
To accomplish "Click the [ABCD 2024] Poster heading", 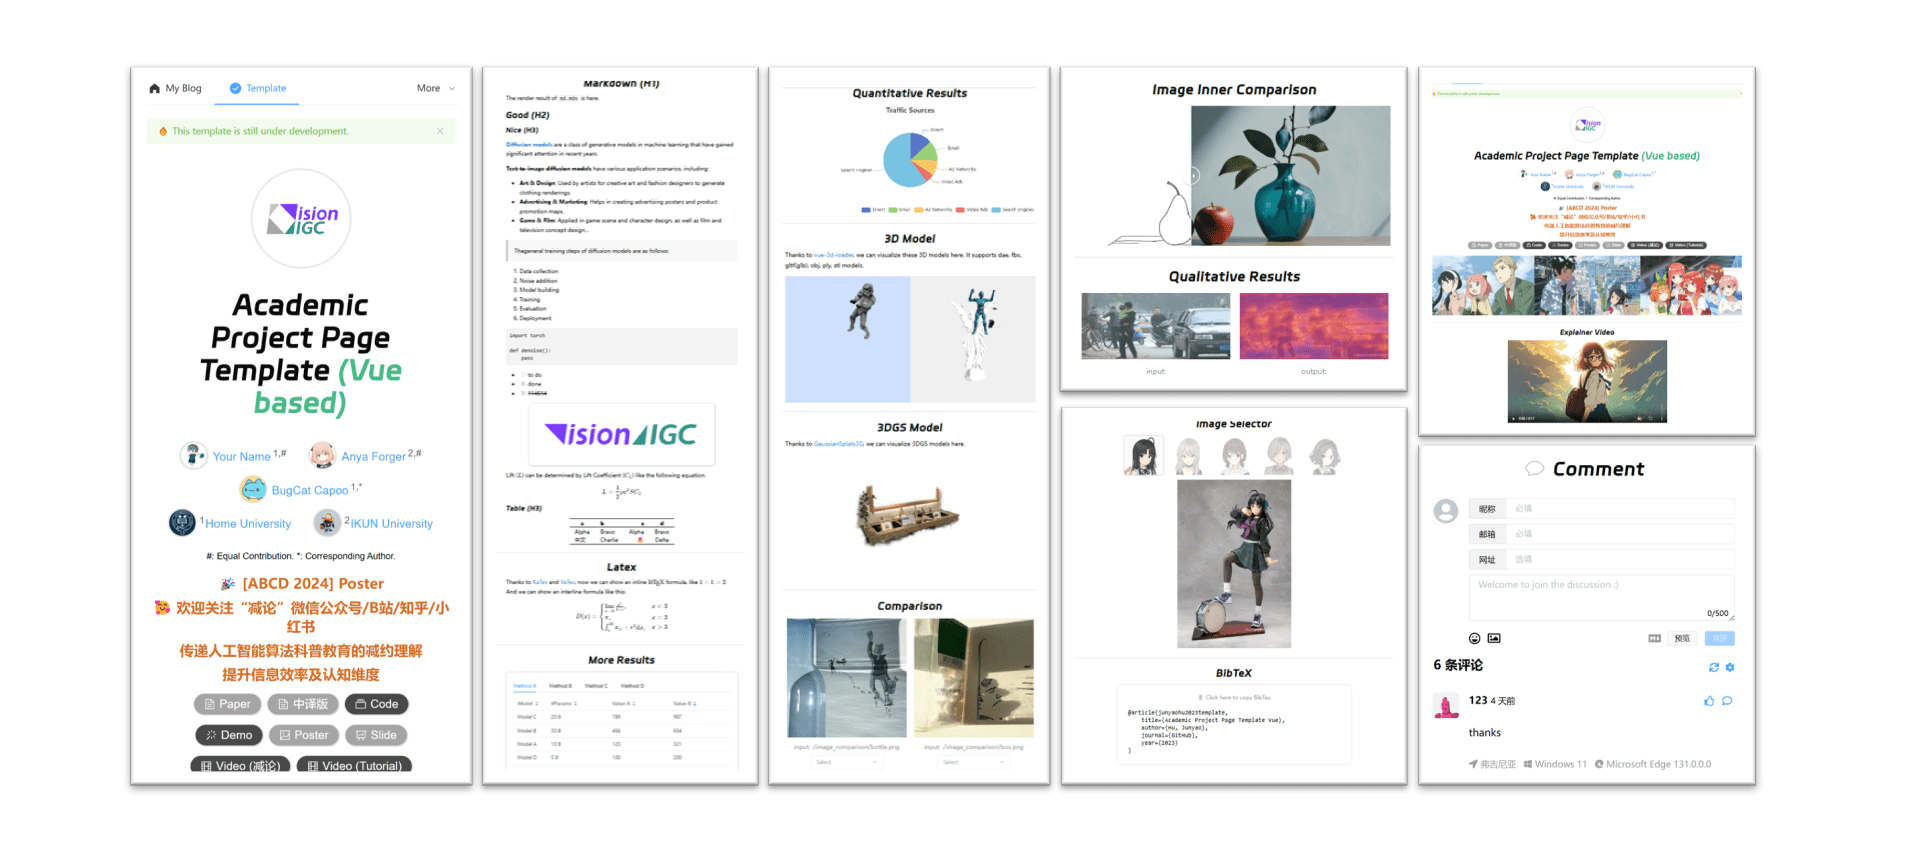I will pyautogui.click(x=313, y=584).
